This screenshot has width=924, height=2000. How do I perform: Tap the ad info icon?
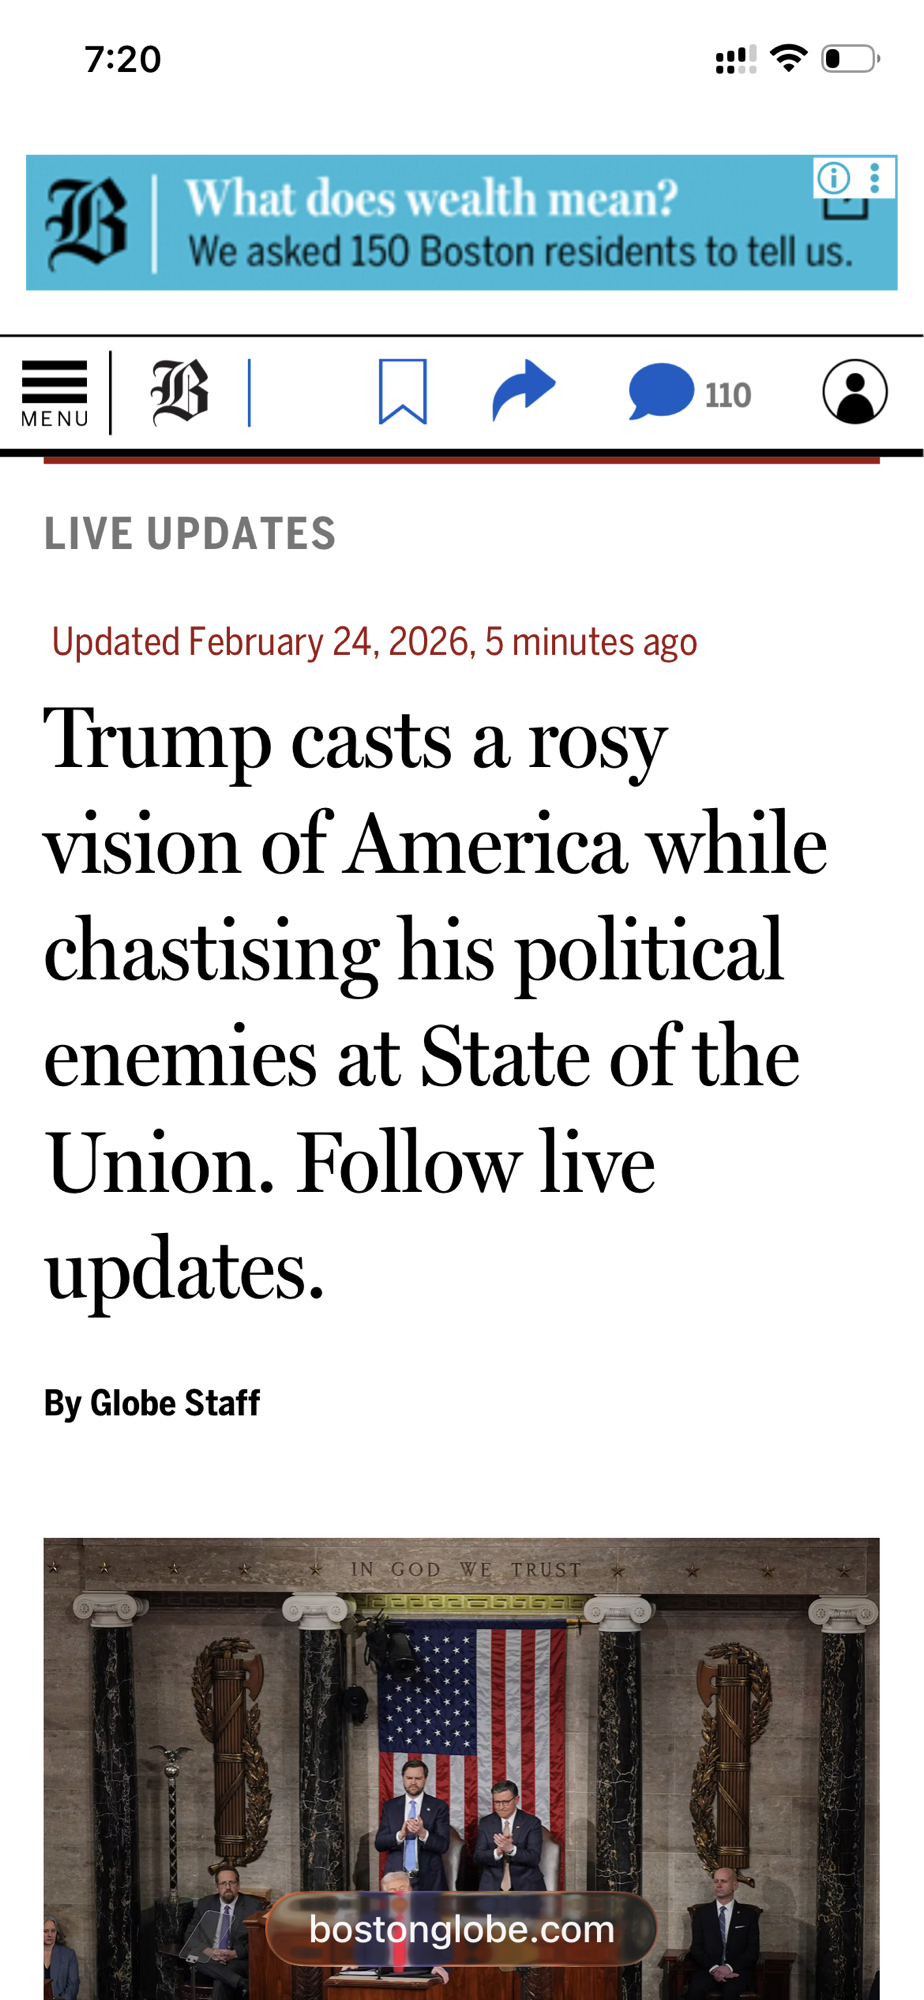tap(833, 178)
